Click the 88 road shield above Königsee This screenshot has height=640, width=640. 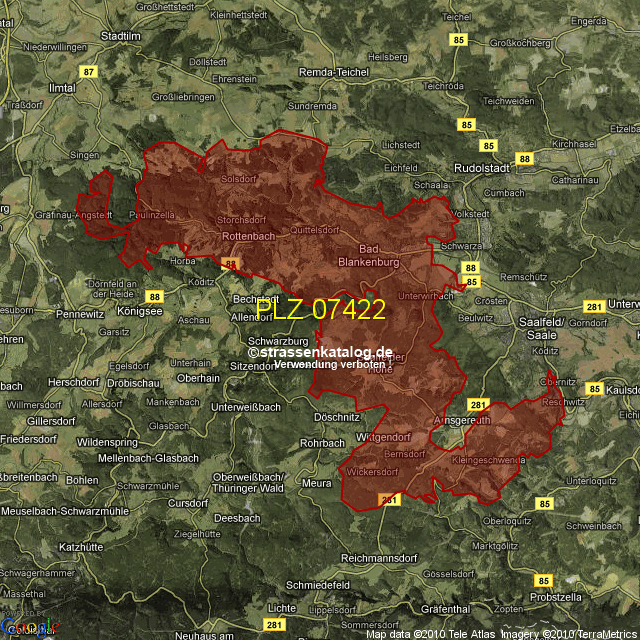154,297
